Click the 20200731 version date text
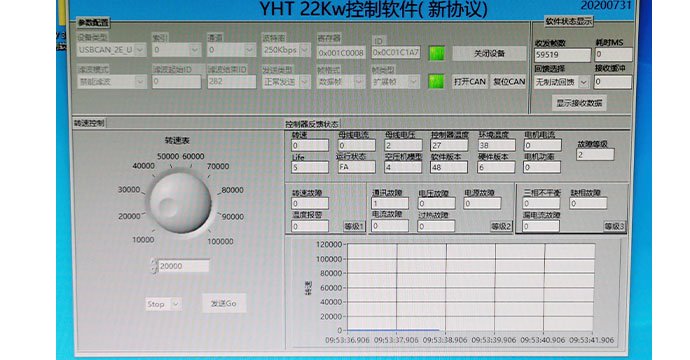 606,5
